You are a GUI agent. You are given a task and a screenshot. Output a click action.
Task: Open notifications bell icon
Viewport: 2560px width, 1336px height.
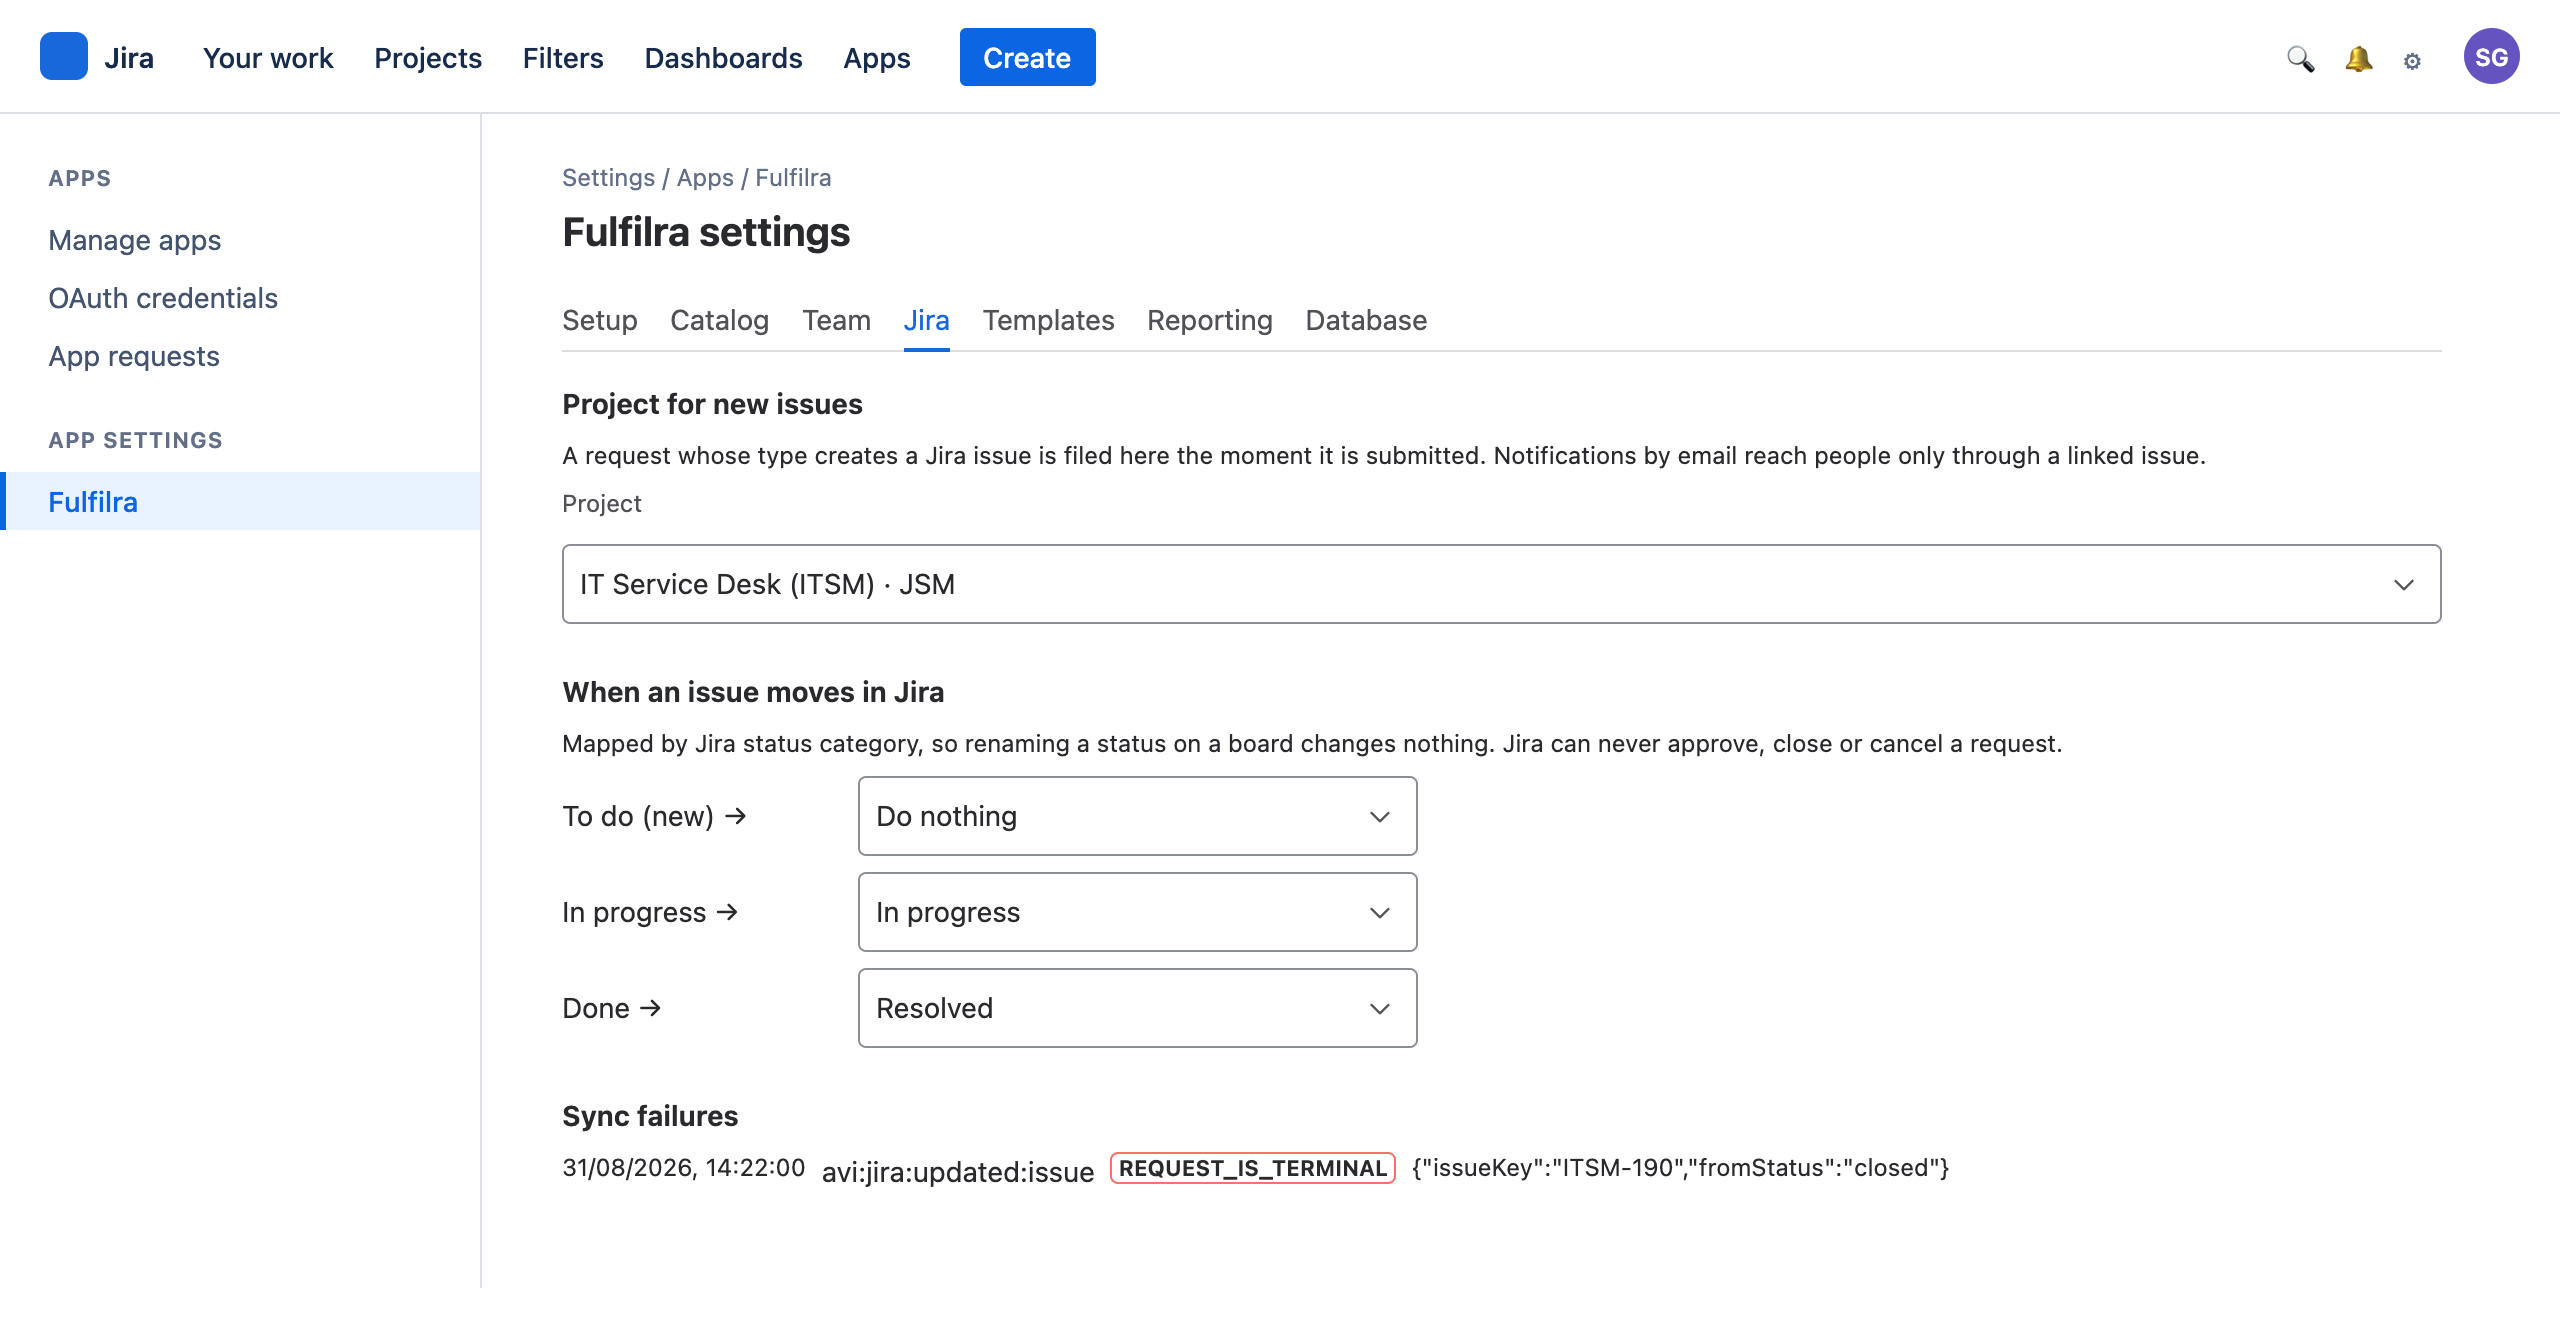(2358, 59)
